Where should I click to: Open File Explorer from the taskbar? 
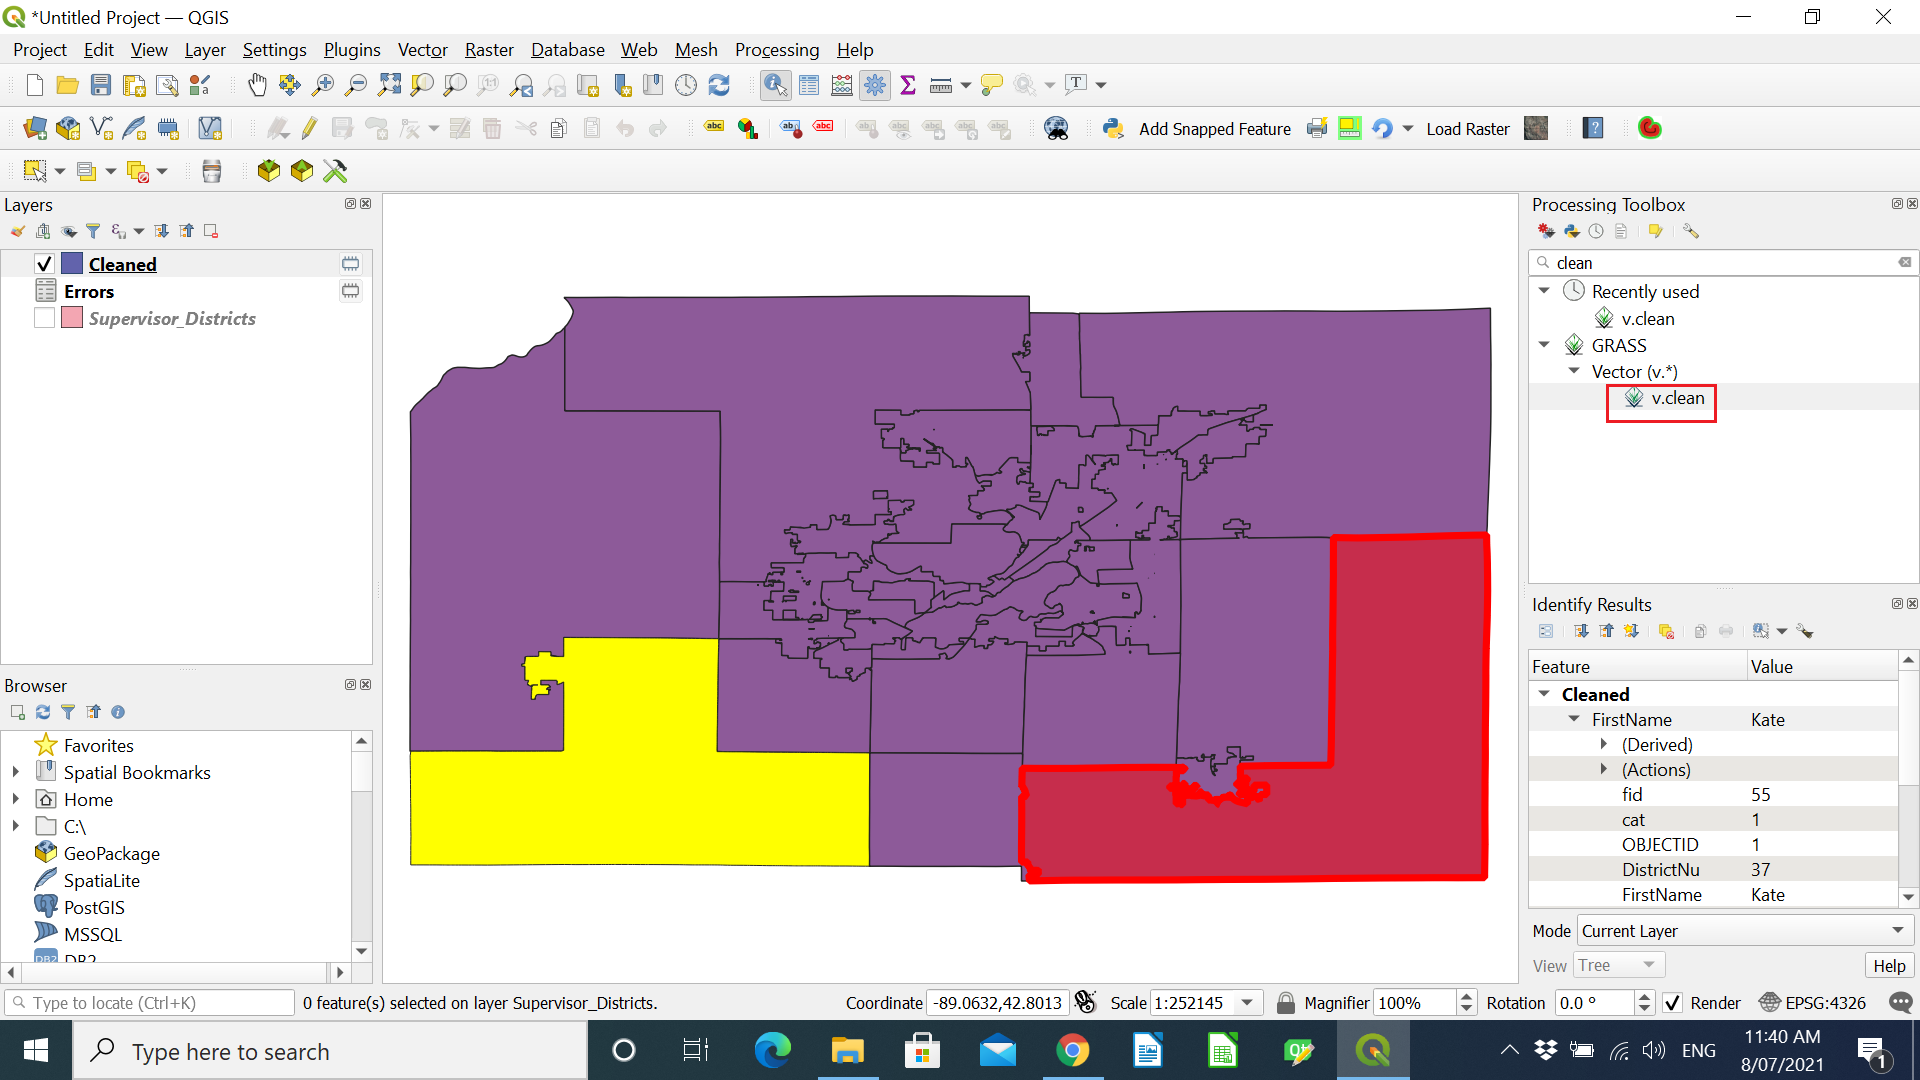(847, 1051)
